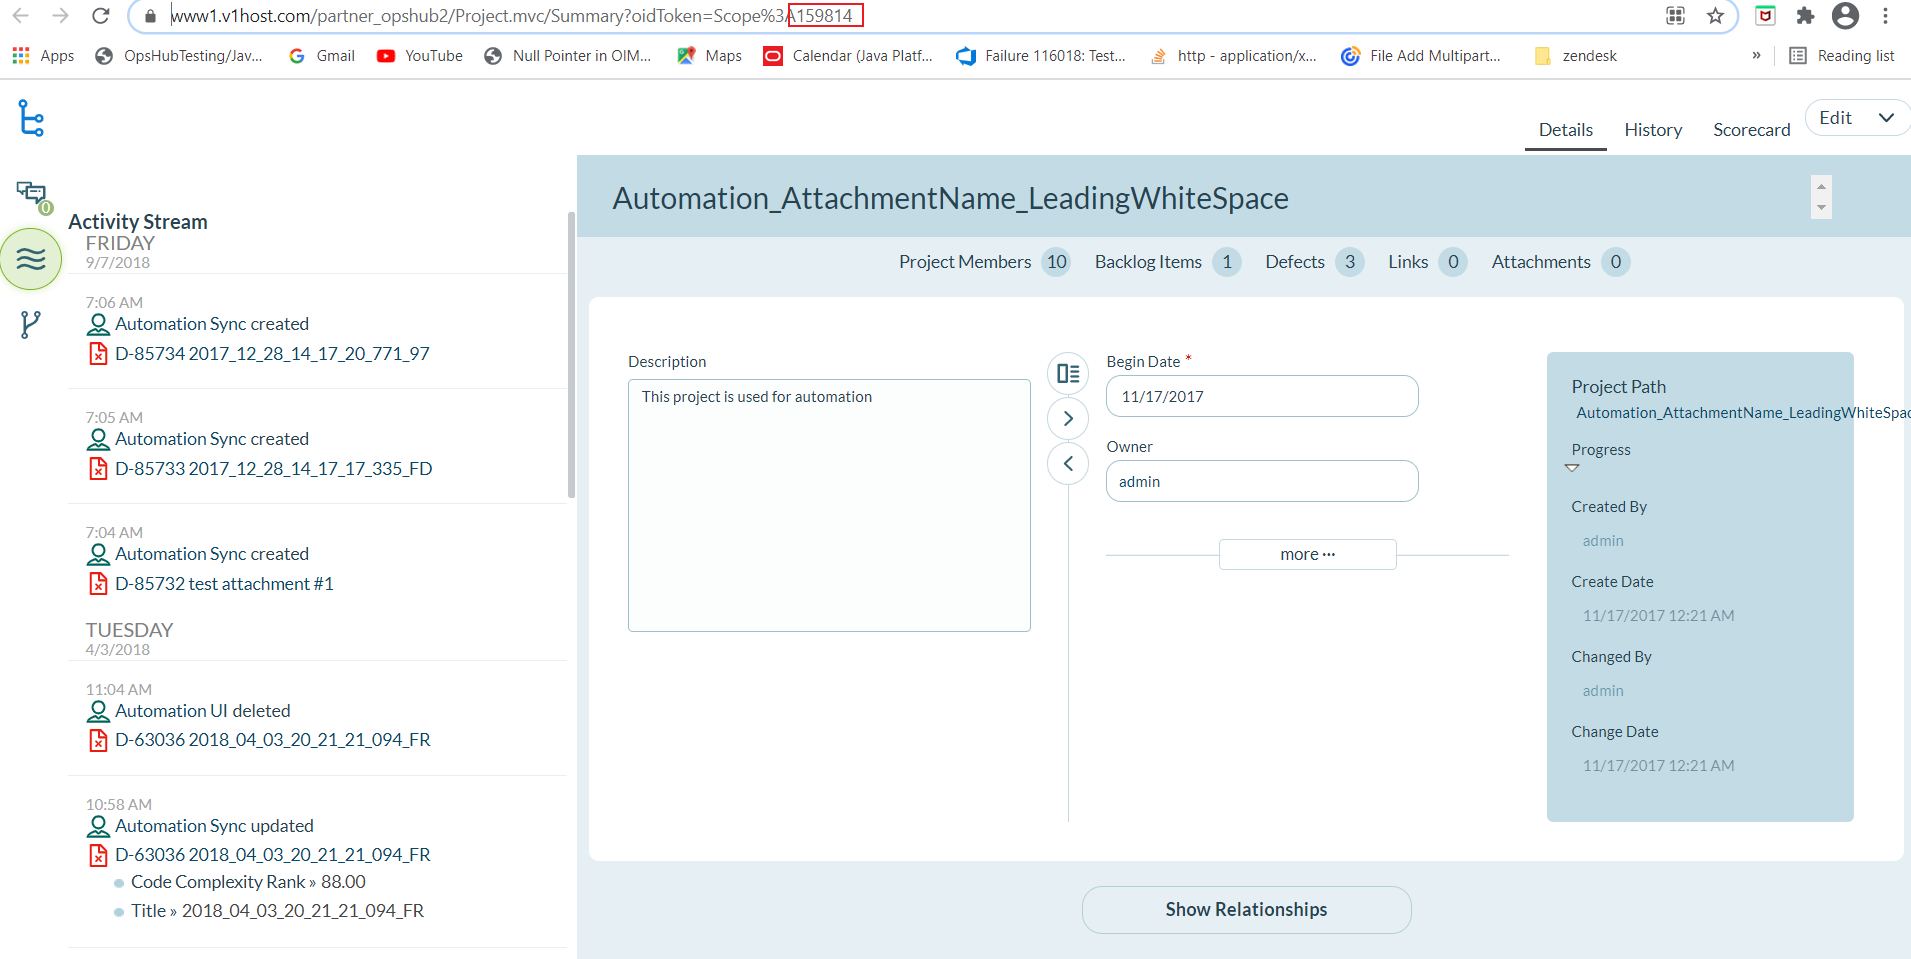The width and height of the screenshot is (1911, 959).
Task: Select the Activity Stream wave icon
Action: point(31,259)
